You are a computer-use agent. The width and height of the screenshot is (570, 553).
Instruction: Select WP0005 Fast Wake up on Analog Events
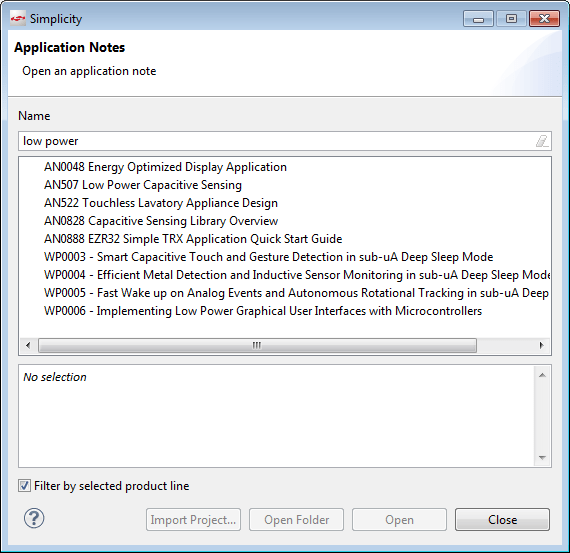pyautogui.click(x=296, y=293)
